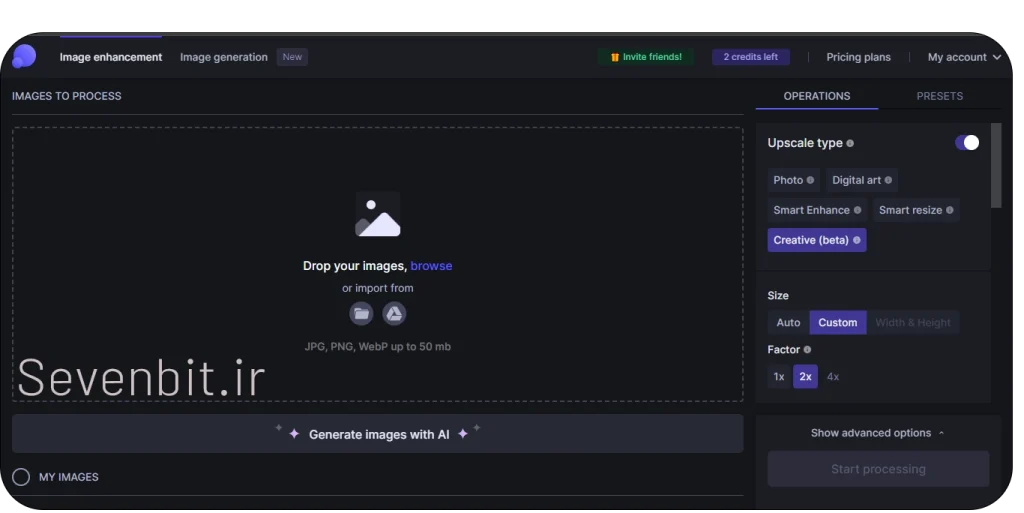Screen dimensions: 1024x513
Task: Collapse Show advanced options chevron
Action: coord(941,433)
